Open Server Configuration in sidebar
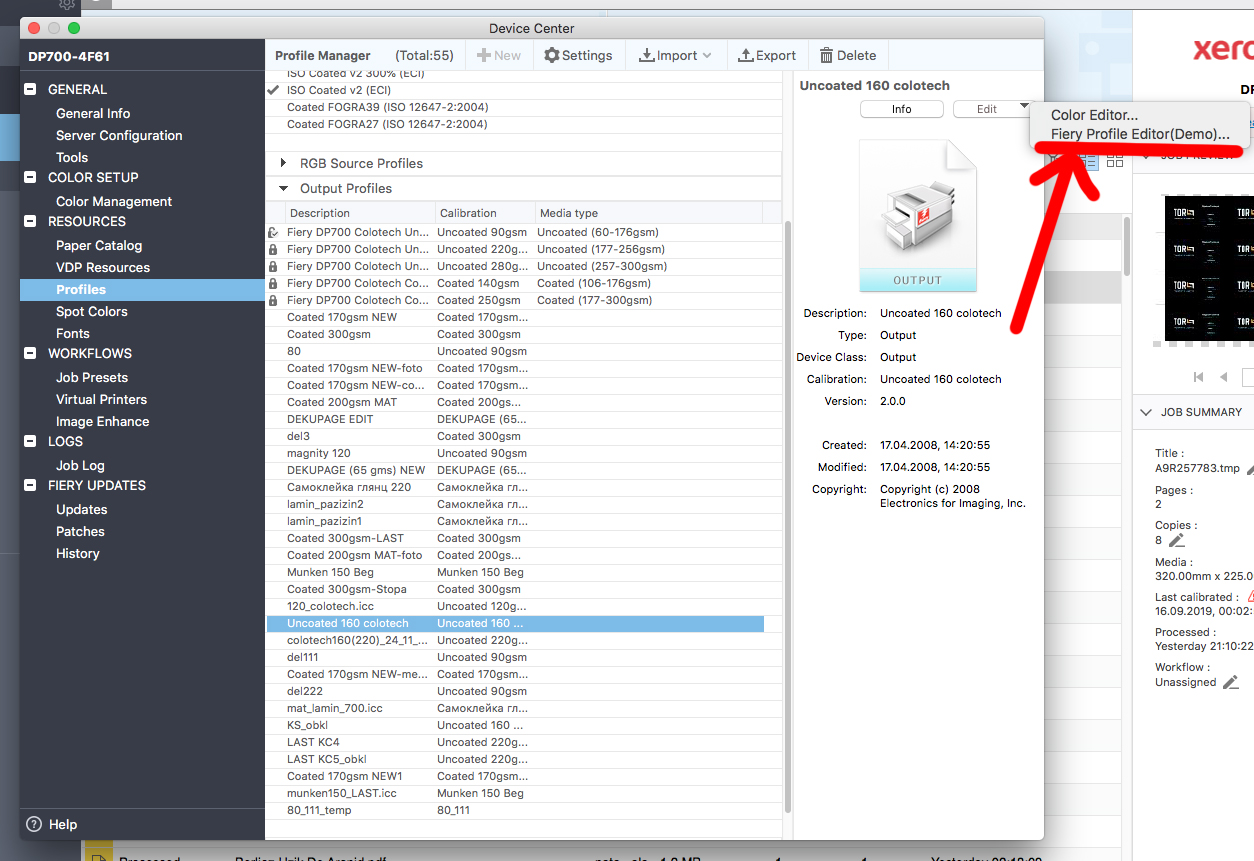This screenshot has height=861, width=1254. (119, 135)
